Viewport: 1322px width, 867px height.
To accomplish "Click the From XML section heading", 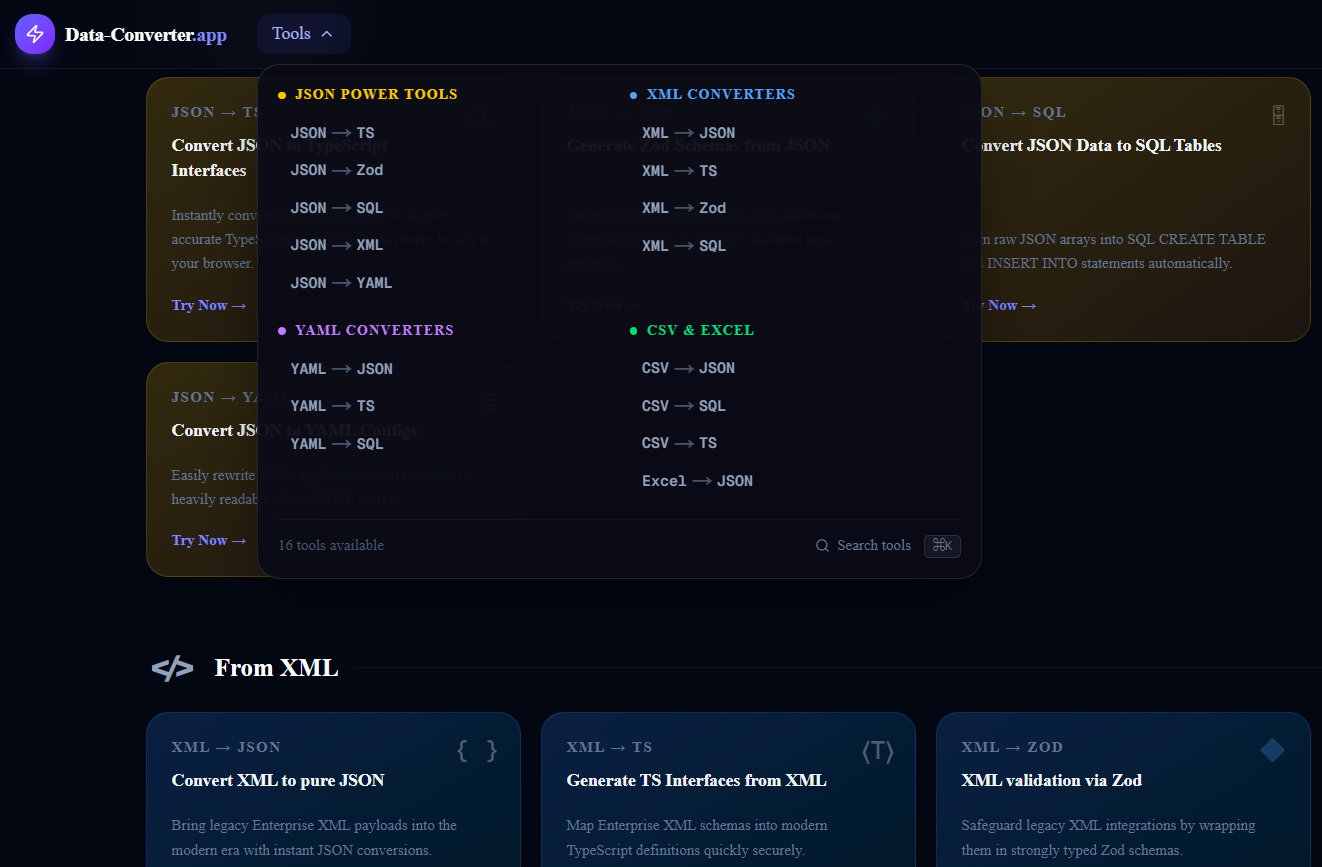I will point(276,668).
